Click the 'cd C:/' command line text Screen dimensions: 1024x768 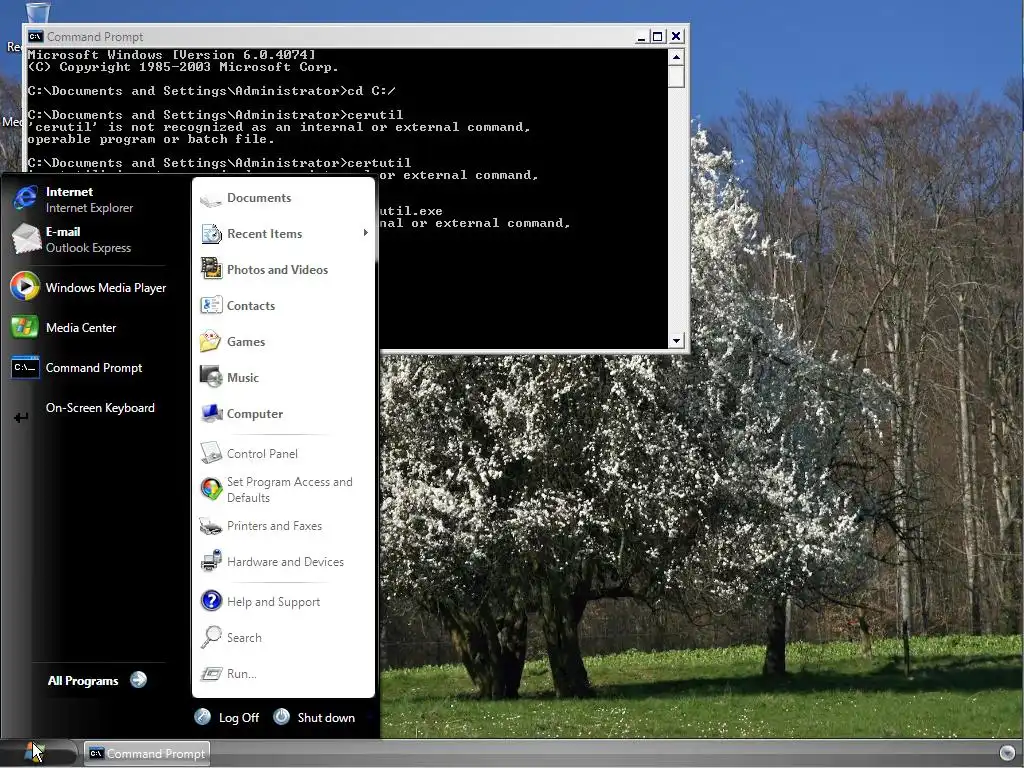click(371, 91)
